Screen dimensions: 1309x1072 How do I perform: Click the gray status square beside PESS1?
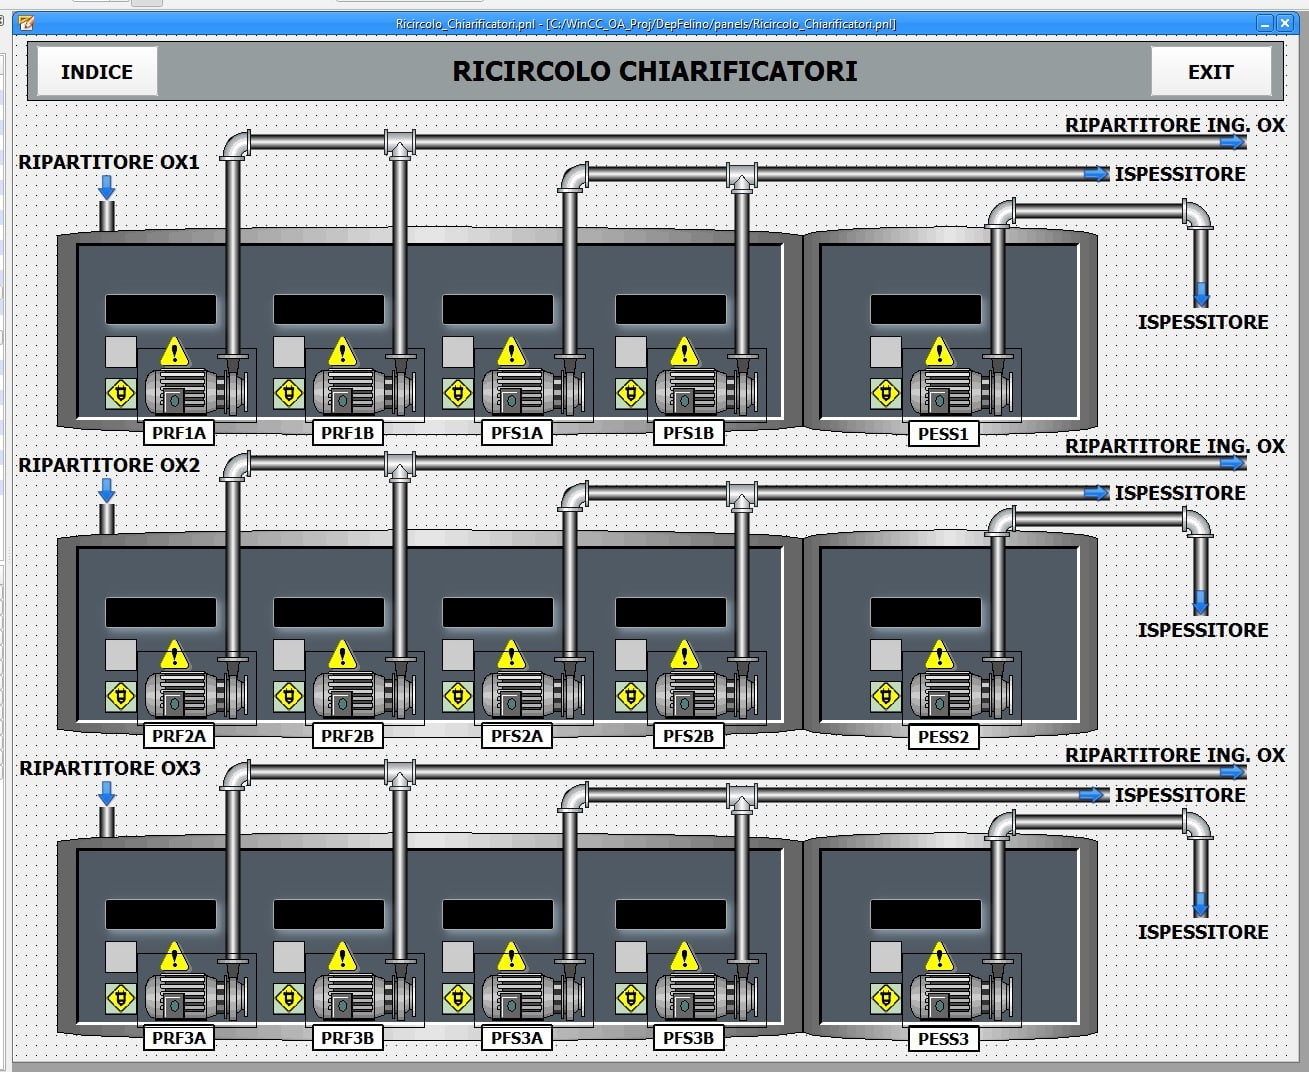[886, 352]
